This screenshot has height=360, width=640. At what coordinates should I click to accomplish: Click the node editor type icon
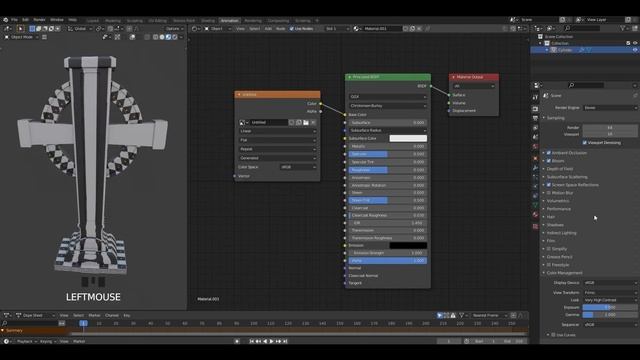tap(195, 29)
